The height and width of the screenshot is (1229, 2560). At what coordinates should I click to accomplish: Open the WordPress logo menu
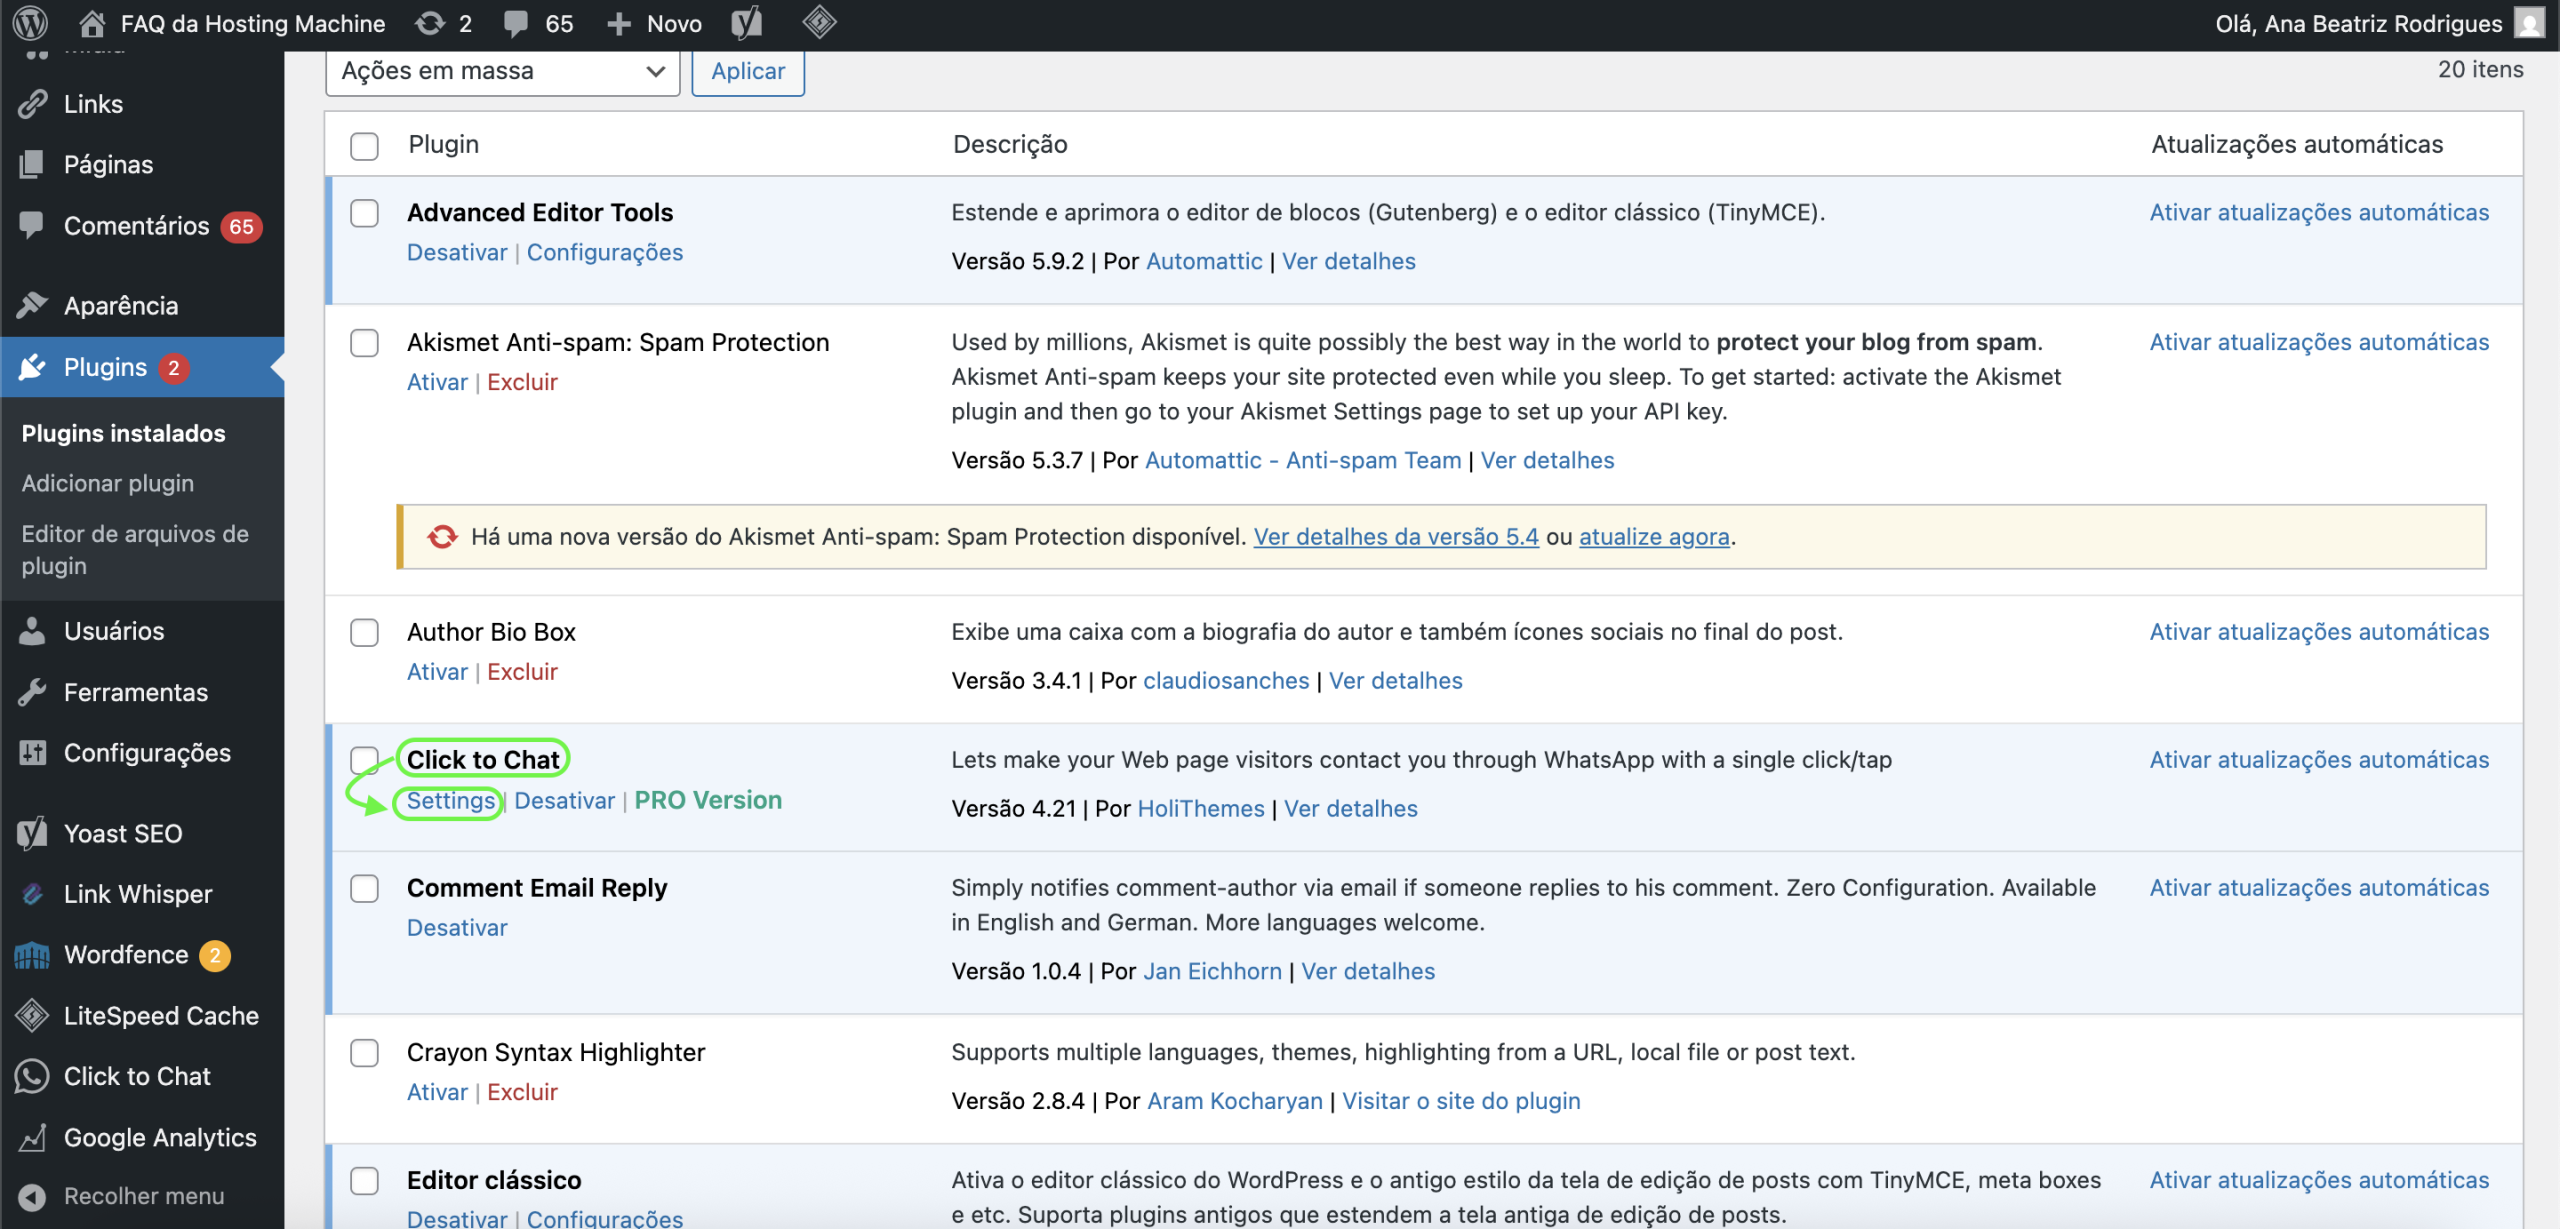click(x=31, y=22)
